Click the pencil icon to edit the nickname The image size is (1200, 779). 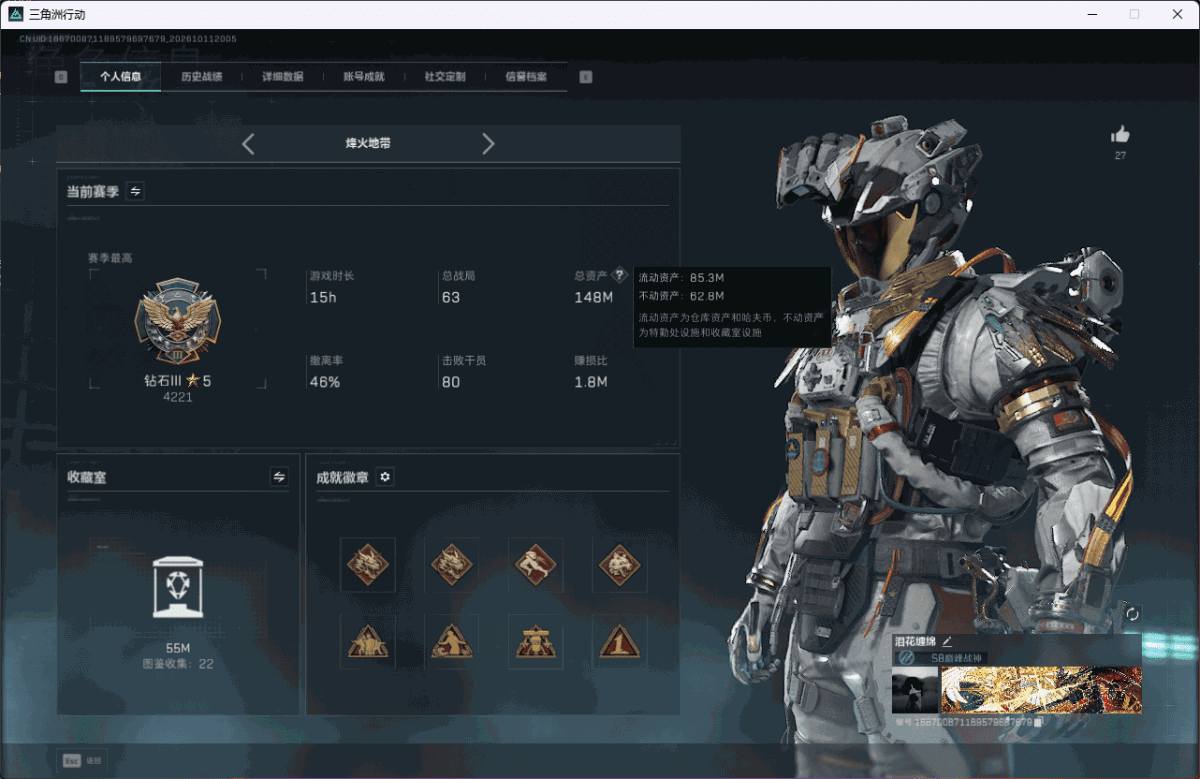tap(947, 641)
